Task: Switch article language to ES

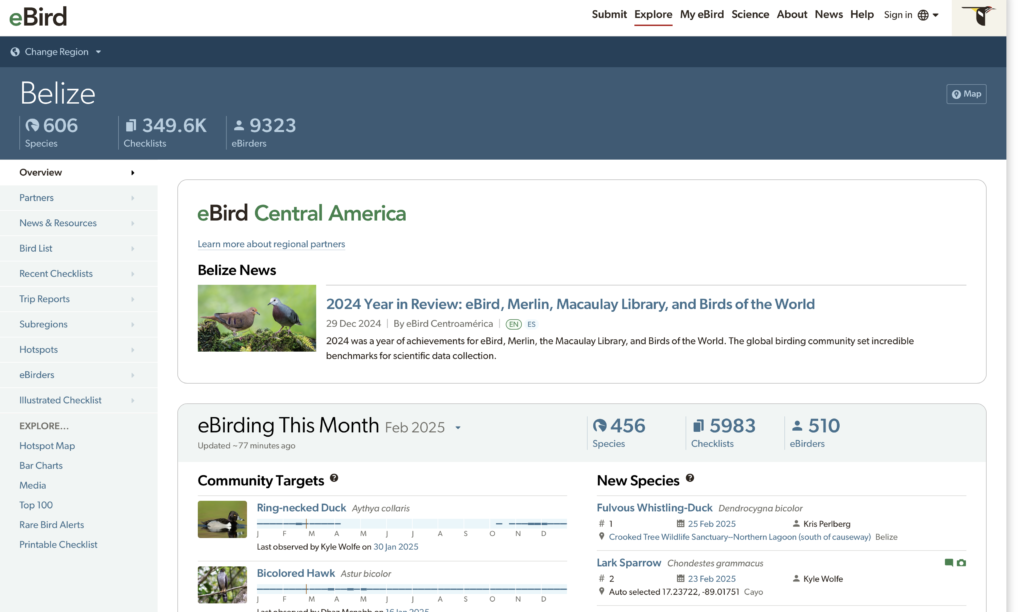Action: (x=531, y=324)
